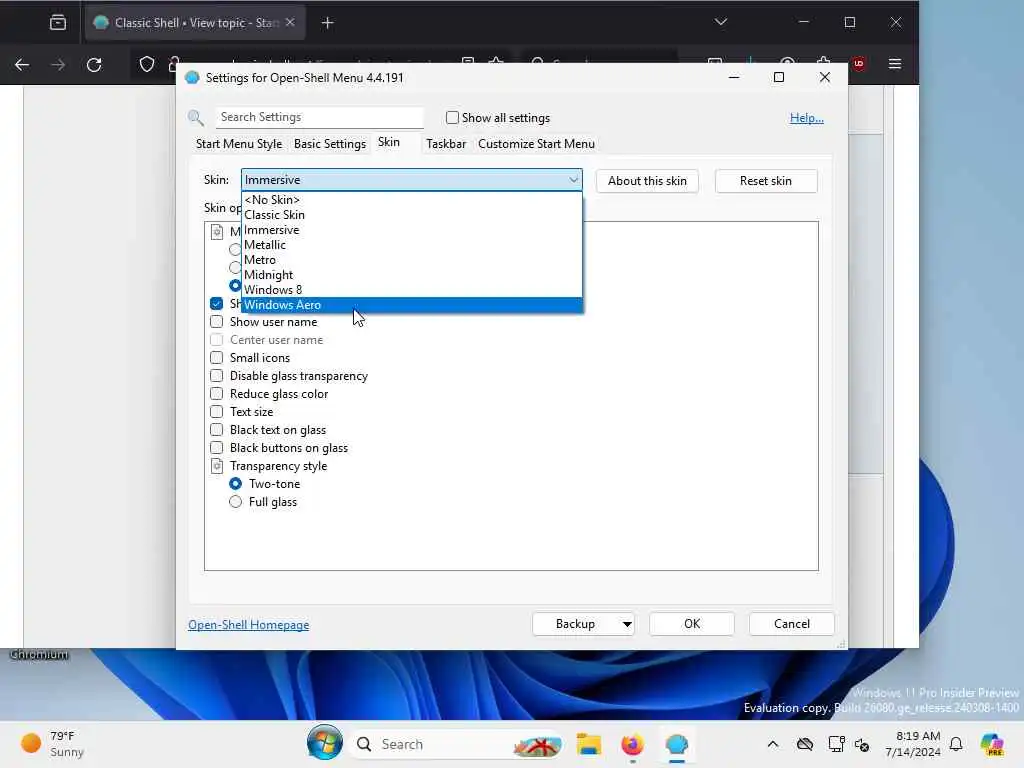Choose Classic Skin from the skin list

tap(412, 215)
